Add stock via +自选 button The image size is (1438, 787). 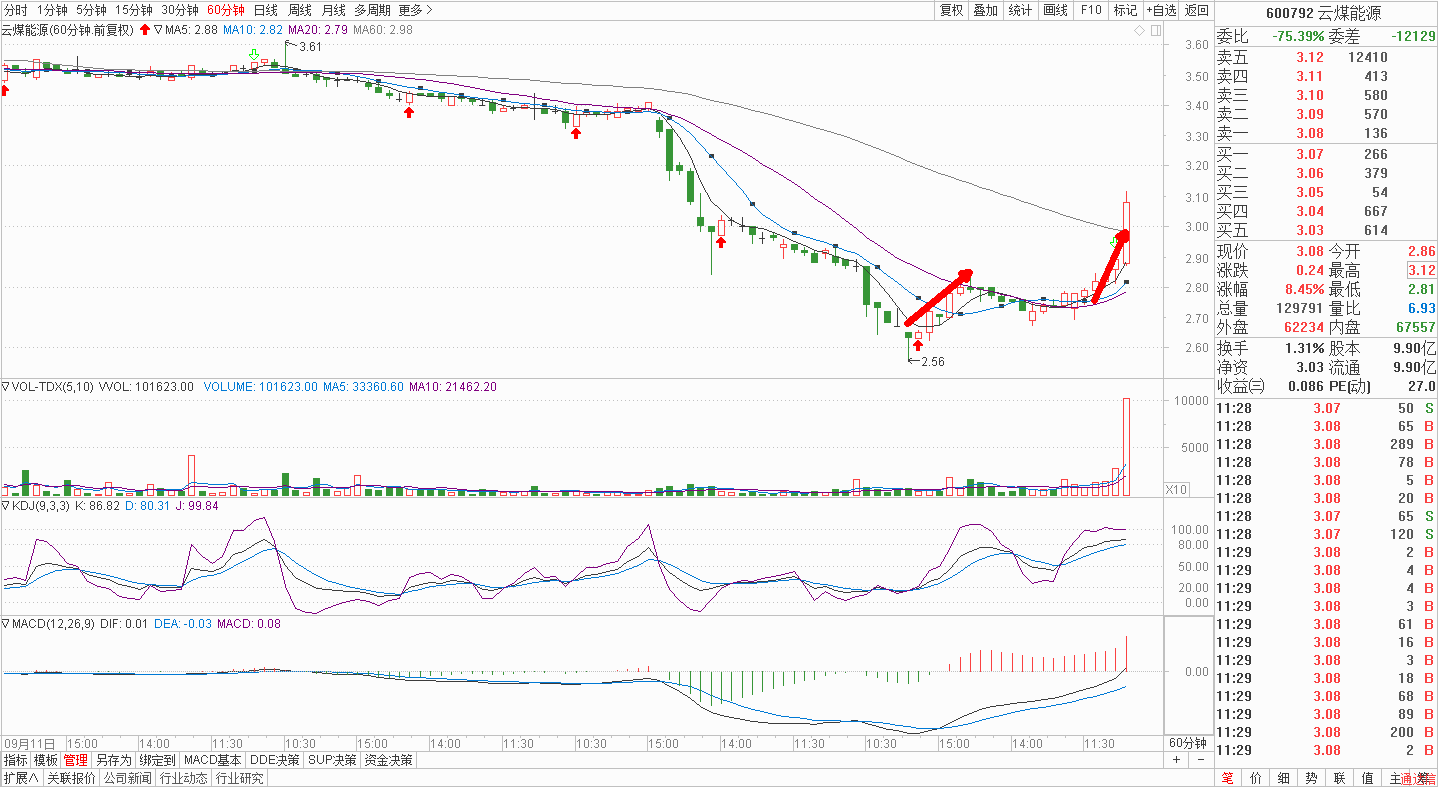[1162, 10]
